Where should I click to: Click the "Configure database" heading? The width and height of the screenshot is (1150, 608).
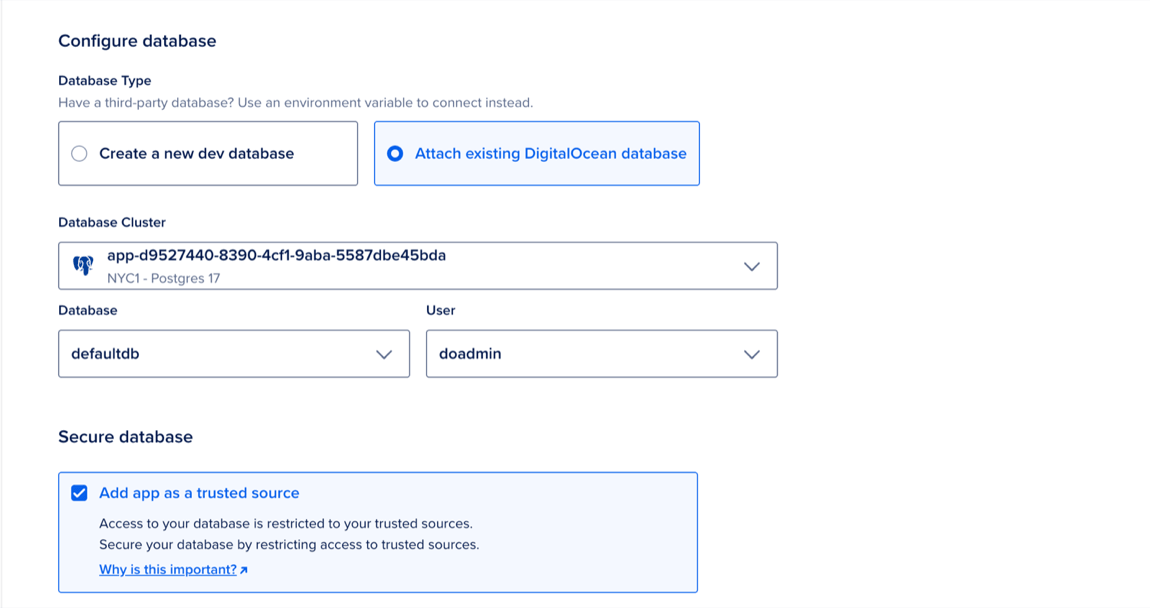click(x=137, y=41)
